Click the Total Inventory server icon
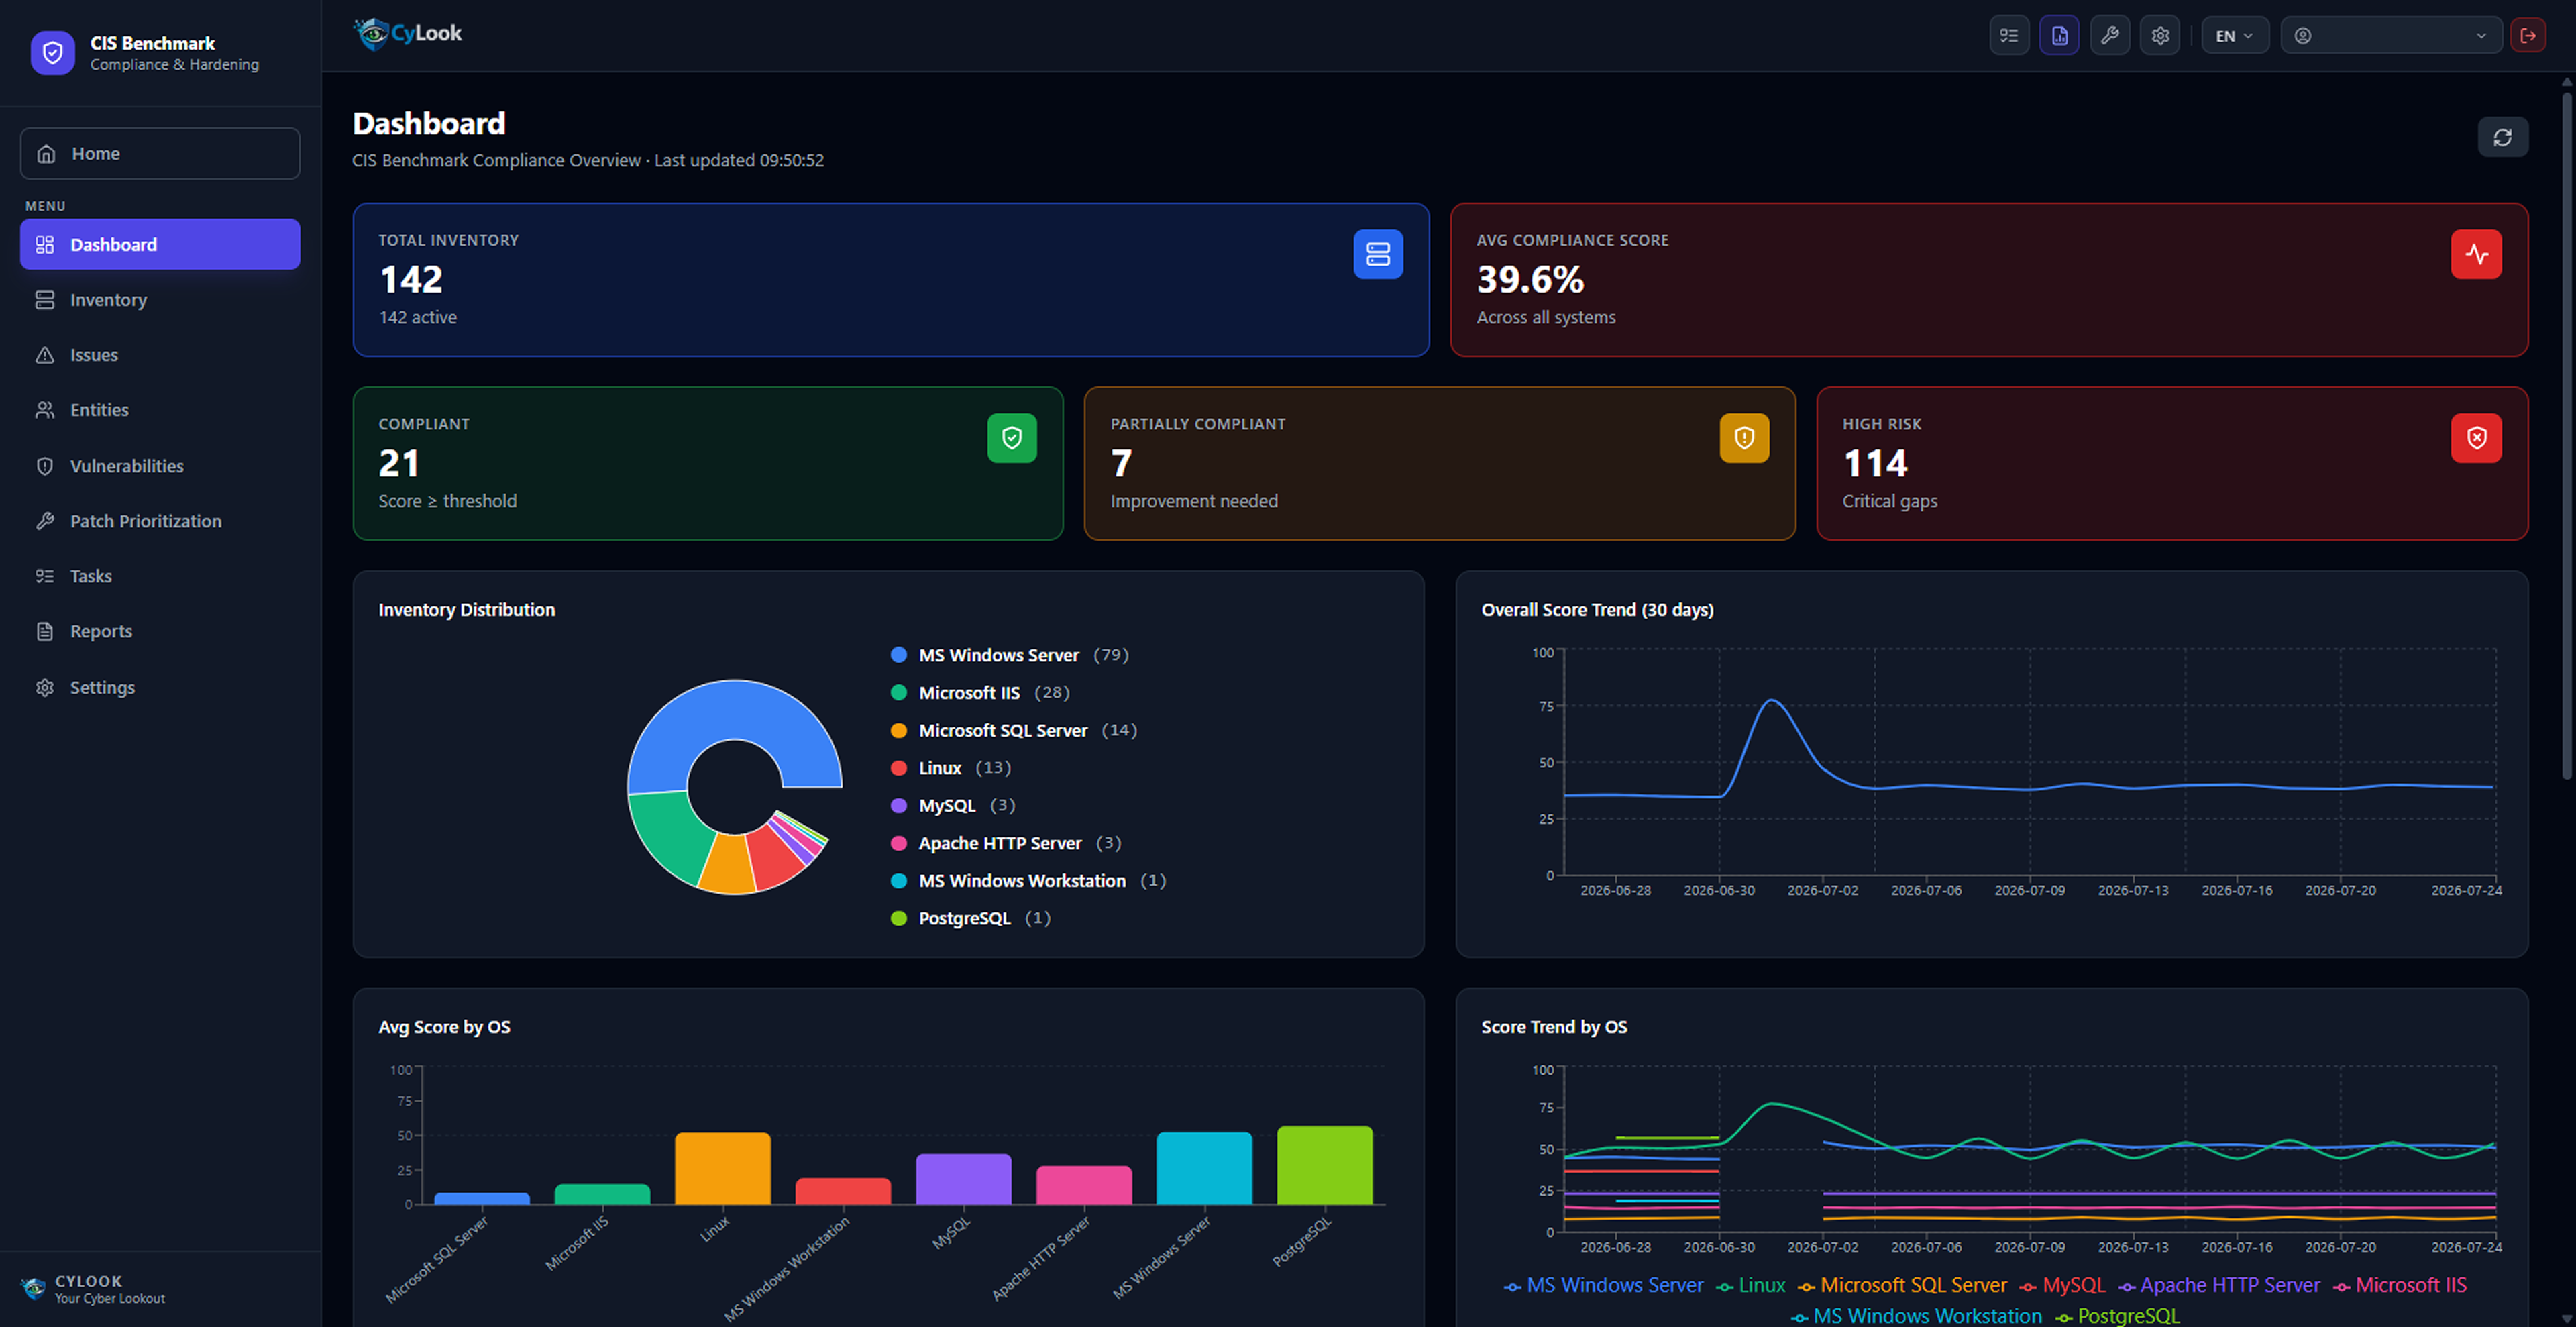Image resolution: width=2576 pixels, height=1327 pixels. pos(1378,254)
